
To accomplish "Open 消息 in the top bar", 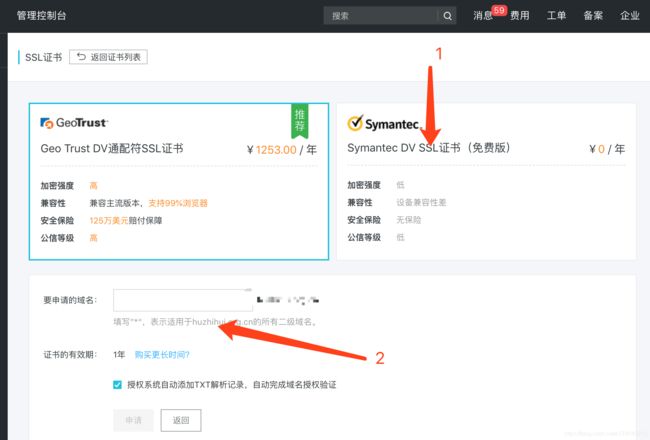I will pos(483,16).
